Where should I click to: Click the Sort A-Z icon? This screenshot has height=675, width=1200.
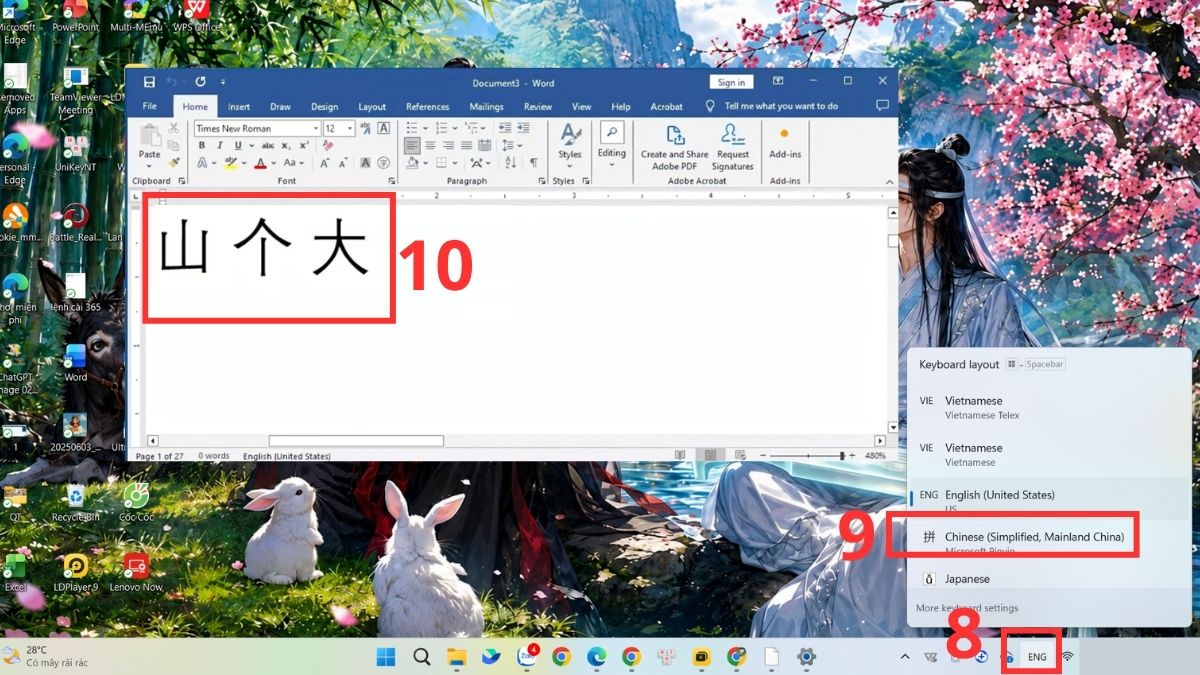pos(511,162)
